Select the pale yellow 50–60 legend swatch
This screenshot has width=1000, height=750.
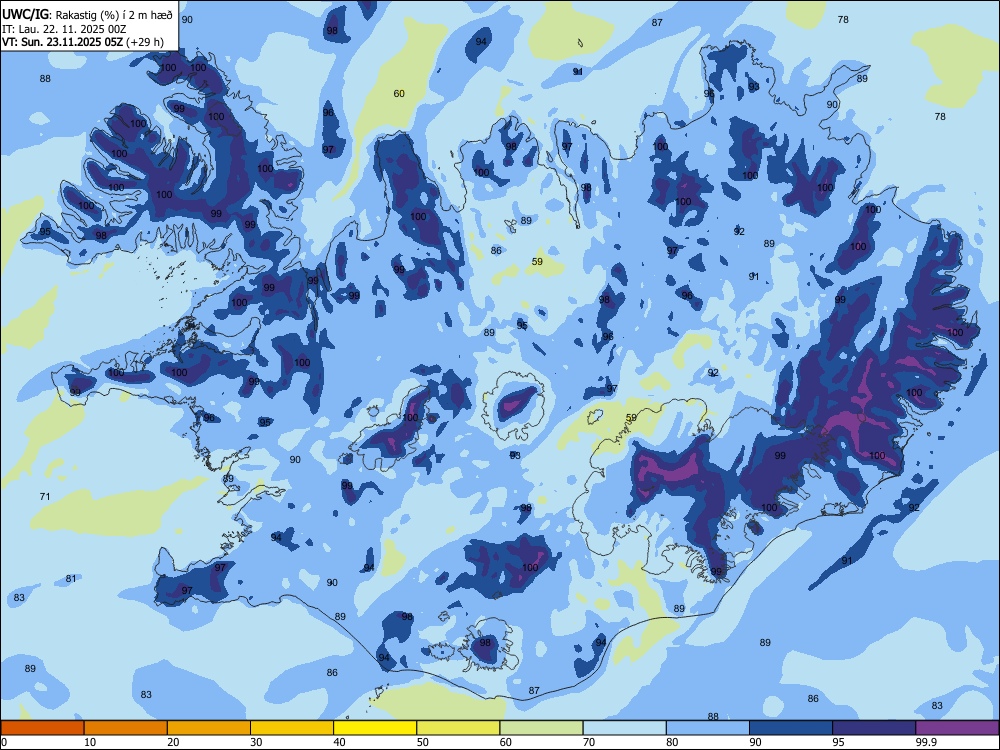(458, 728)
